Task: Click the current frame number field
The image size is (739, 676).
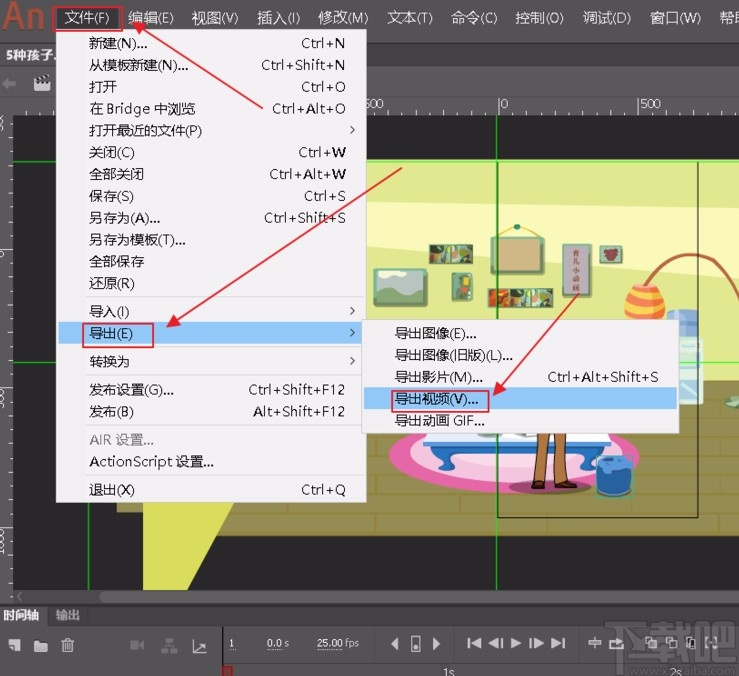Action: pyautogui.click(x=231, y=643)
